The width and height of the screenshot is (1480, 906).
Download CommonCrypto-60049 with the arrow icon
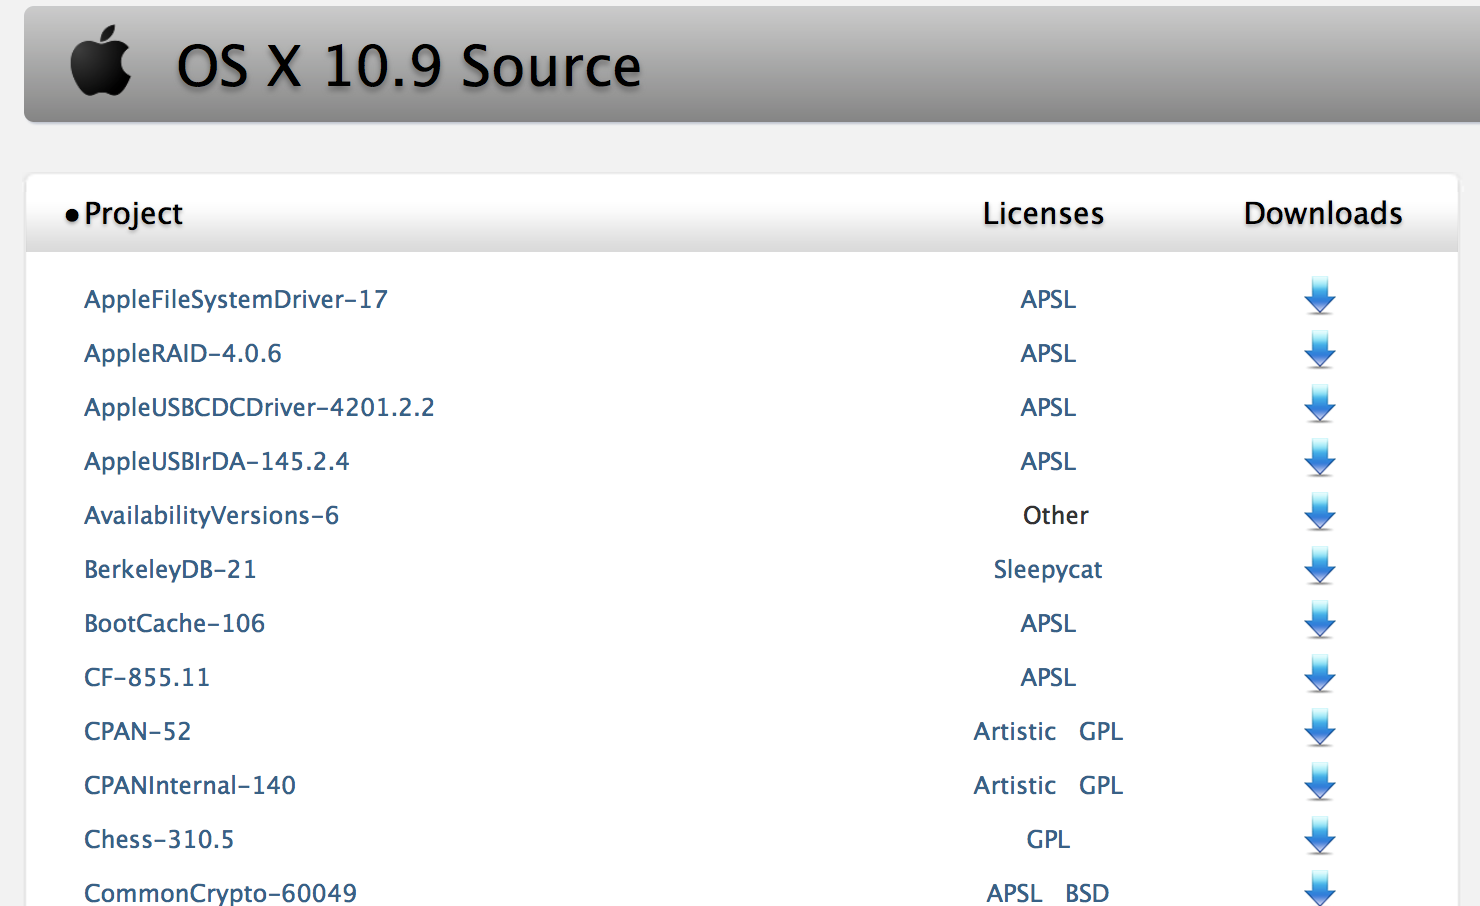(1319, 889)
